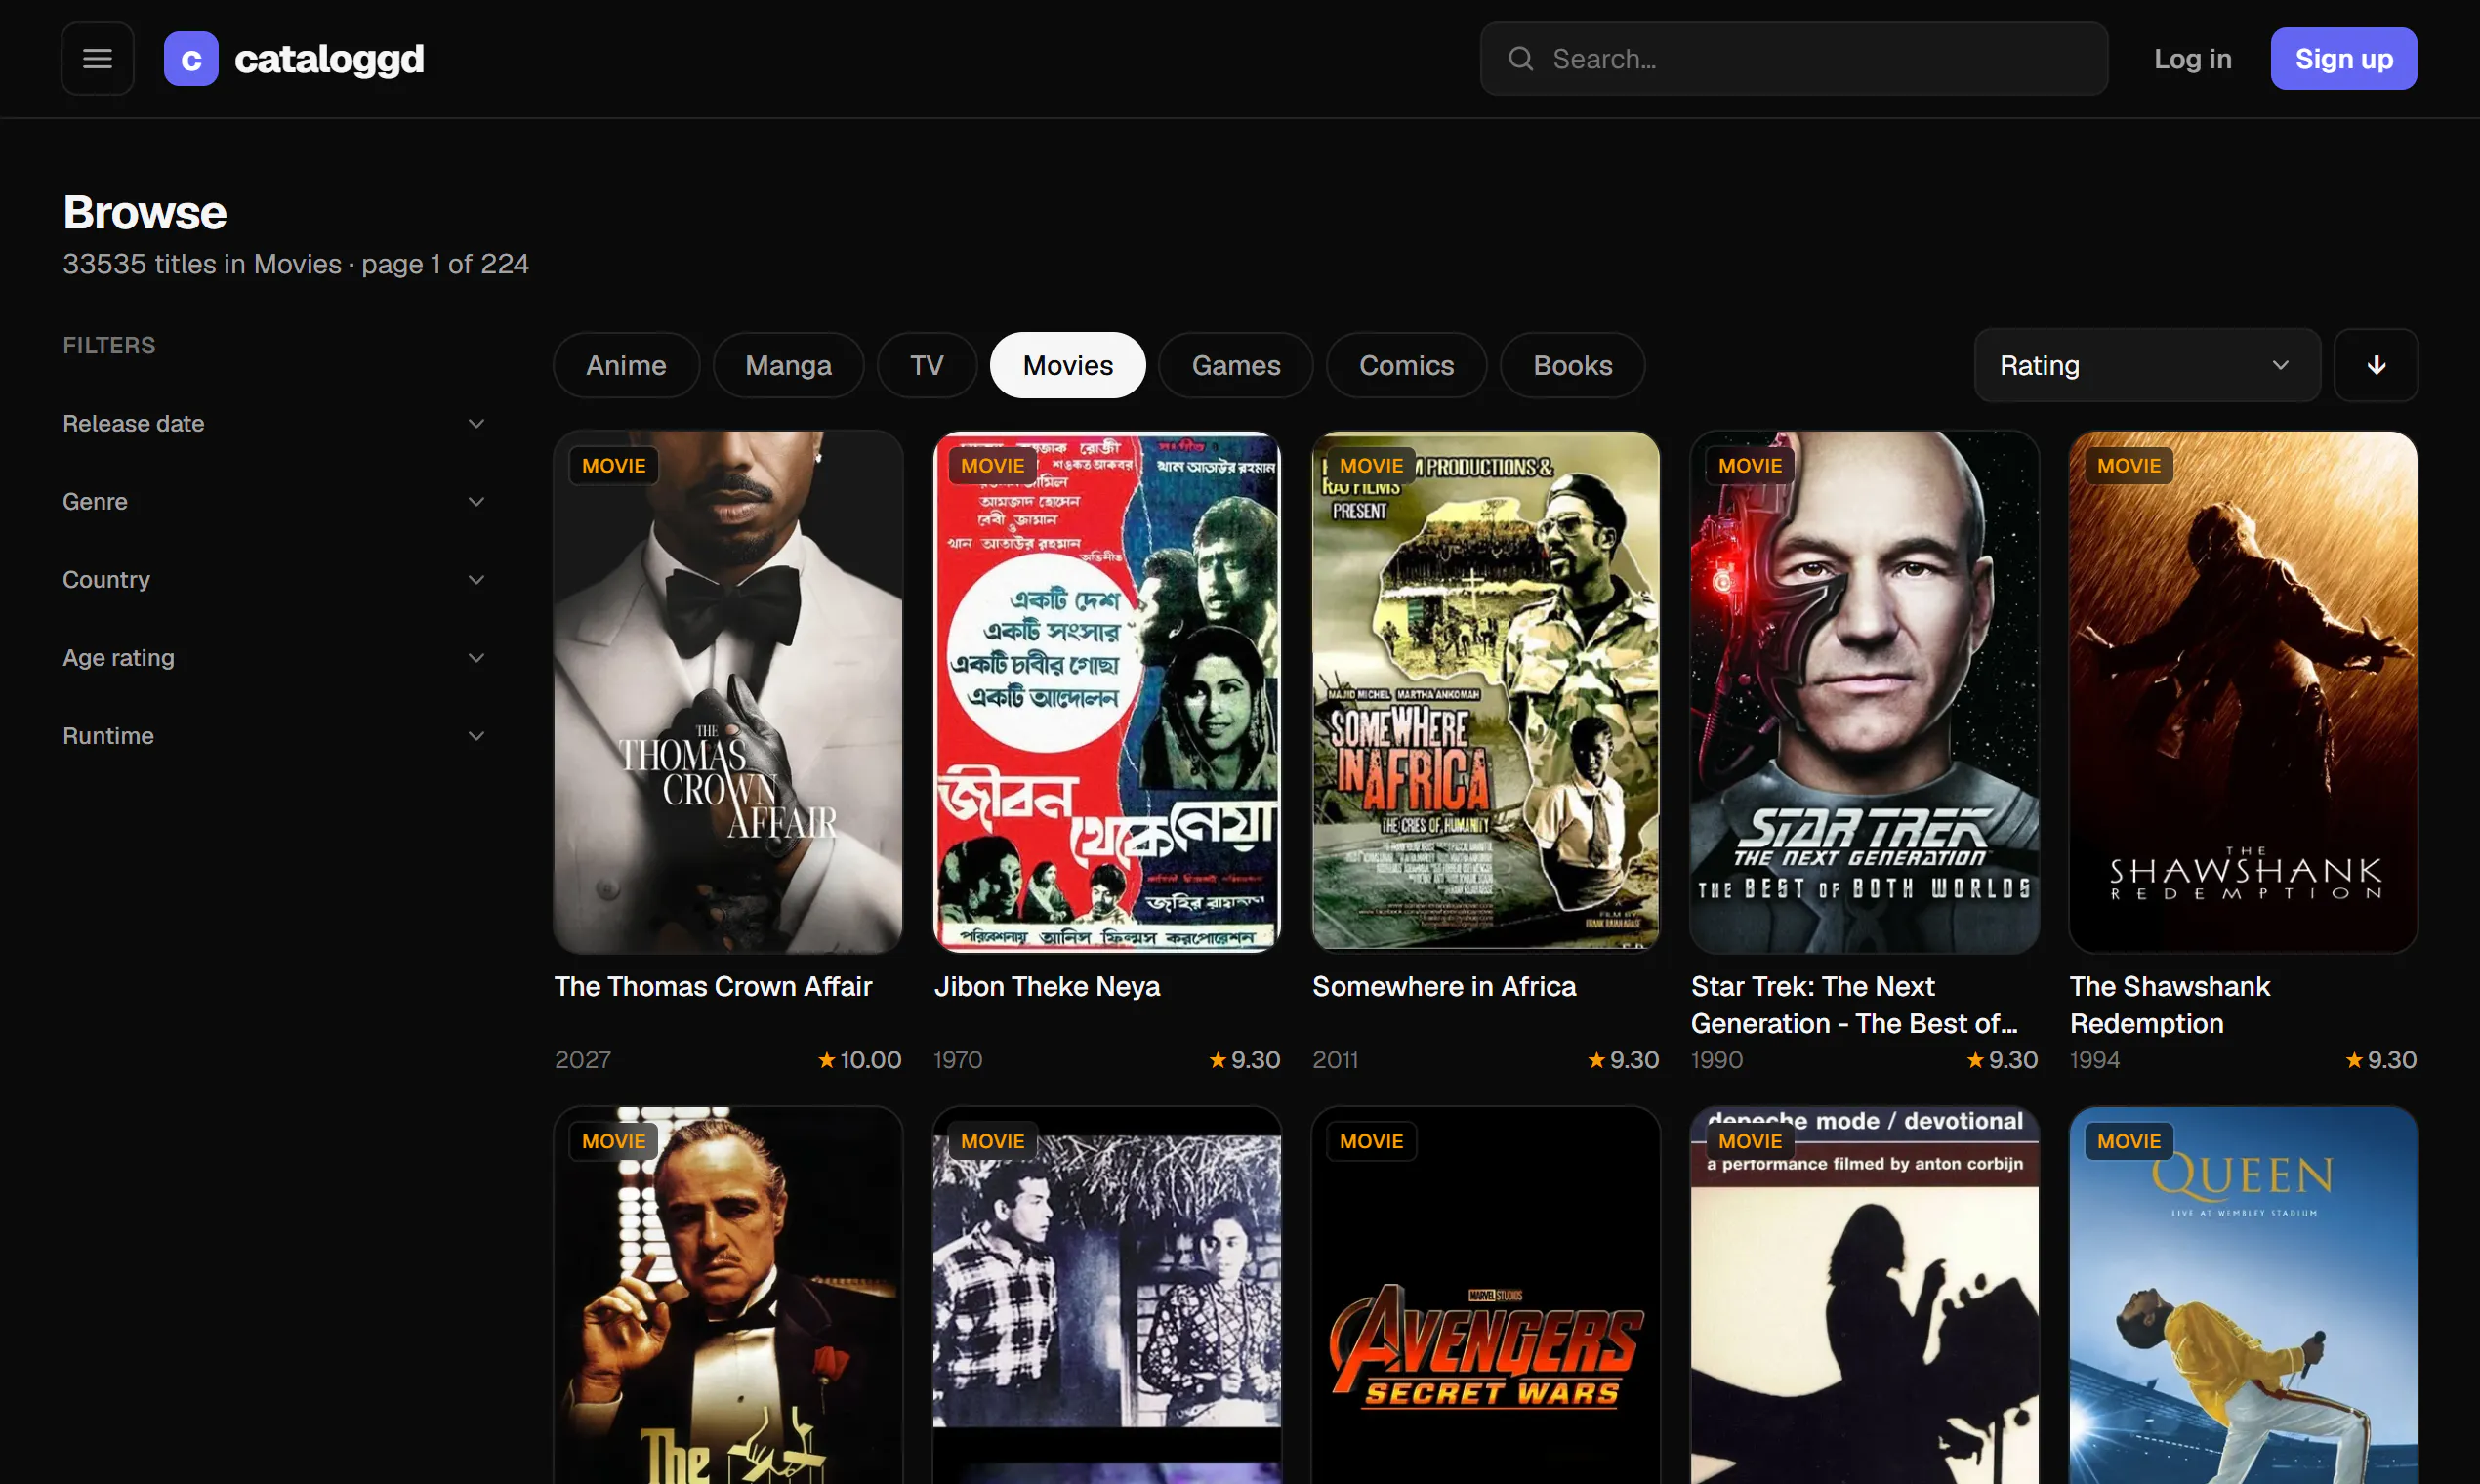Screen dimensions: 2480x1484
Task: Click the magnifier icon in search
Action: pyautogui.click(x=1520, y=58)
